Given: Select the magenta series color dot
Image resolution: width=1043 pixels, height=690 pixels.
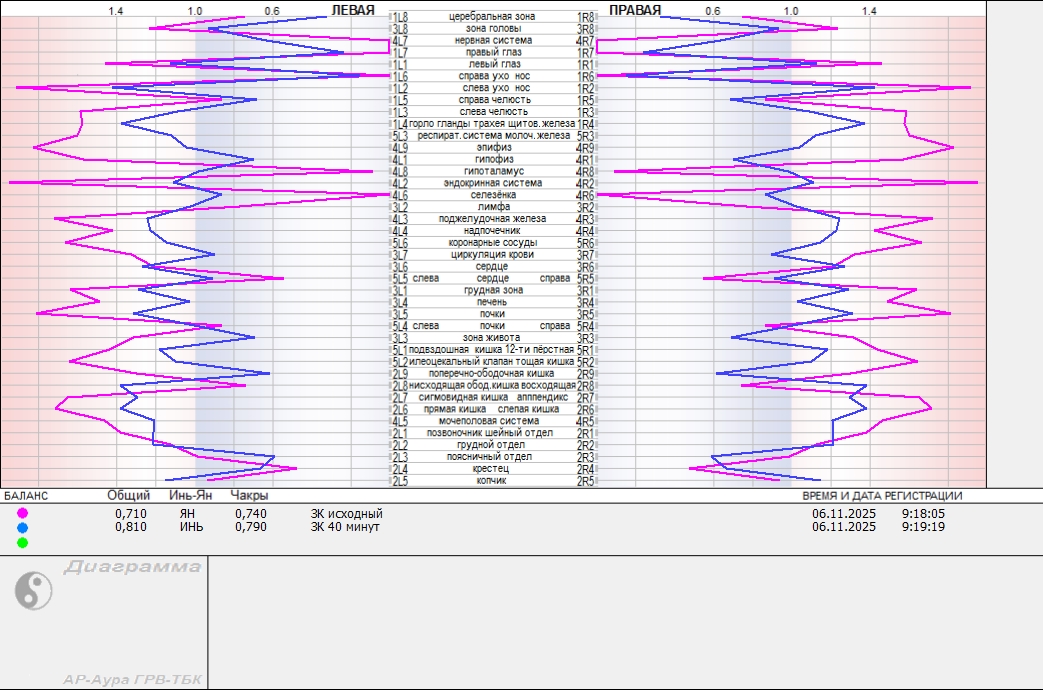Looking at the screenshot, I should click(x=23, y=514).
